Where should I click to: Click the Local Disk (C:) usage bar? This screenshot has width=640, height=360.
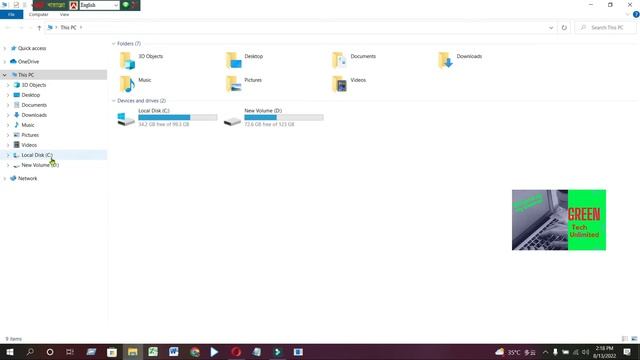(178, 118)
